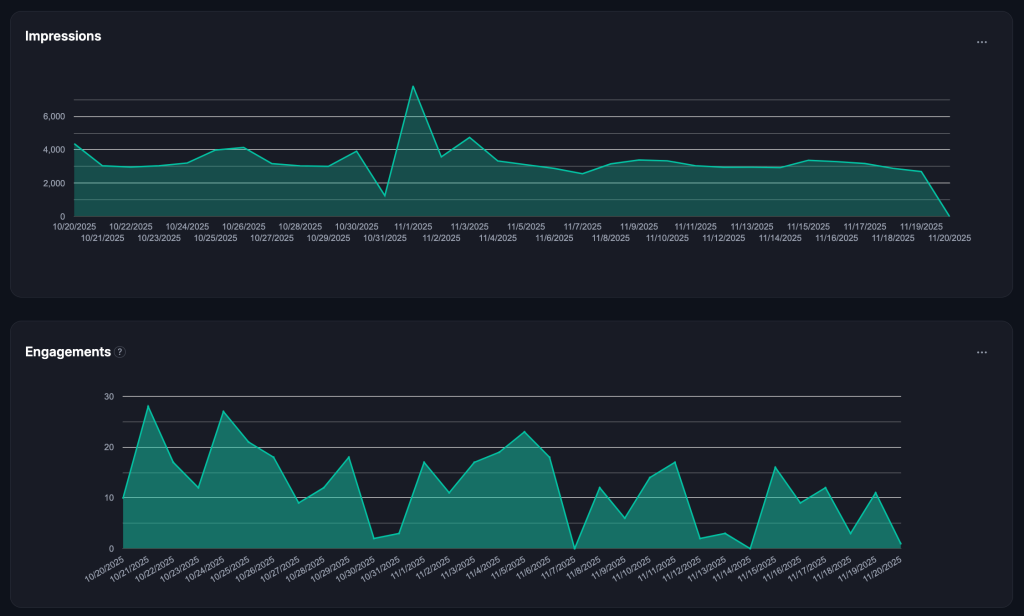
Task: Select the Engagements peak on 11/11/2025
Action: tap(676, 462)
